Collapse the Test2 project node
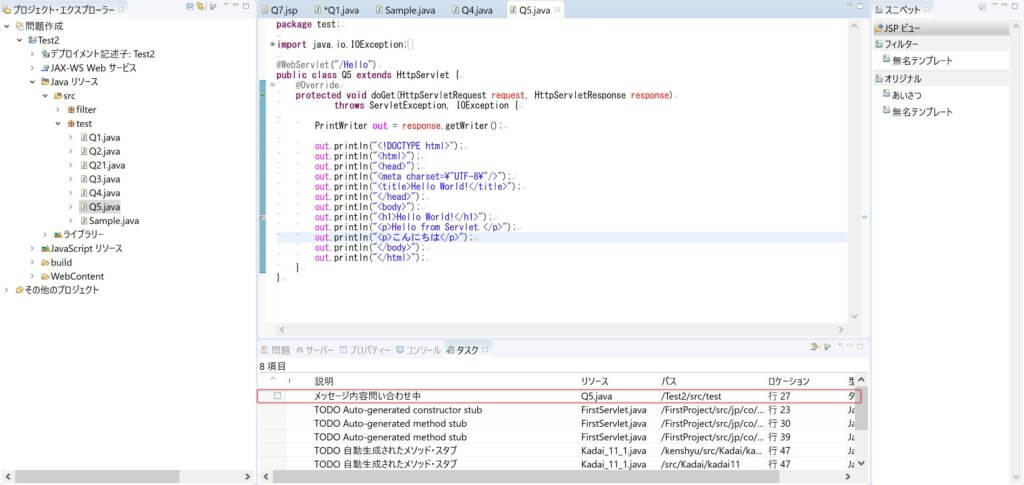 (20, 40)
